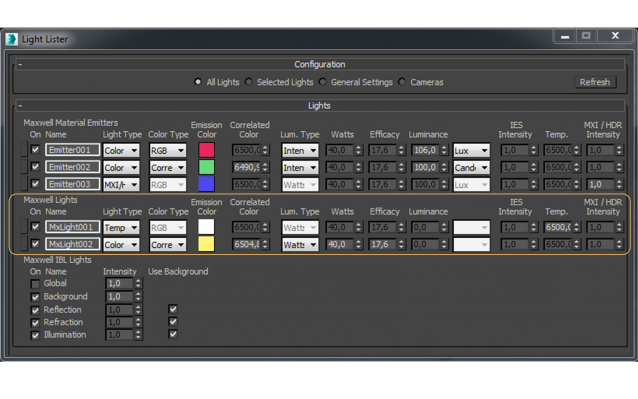638x399 pixels.
Task: Open the Lux luminance unit dropdown for Emitter001
Action: pyautogui.click(x=471, y=150)
